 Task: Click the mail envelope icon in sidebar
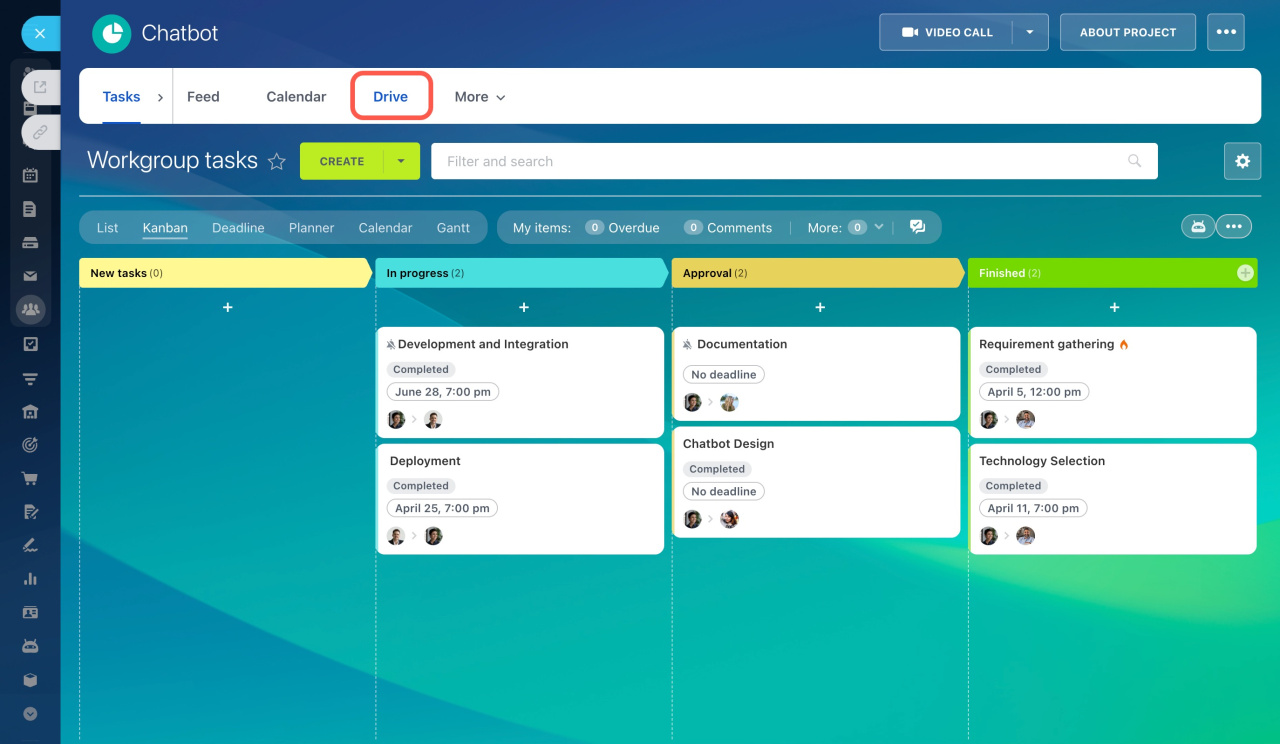[x=30, y=276]
